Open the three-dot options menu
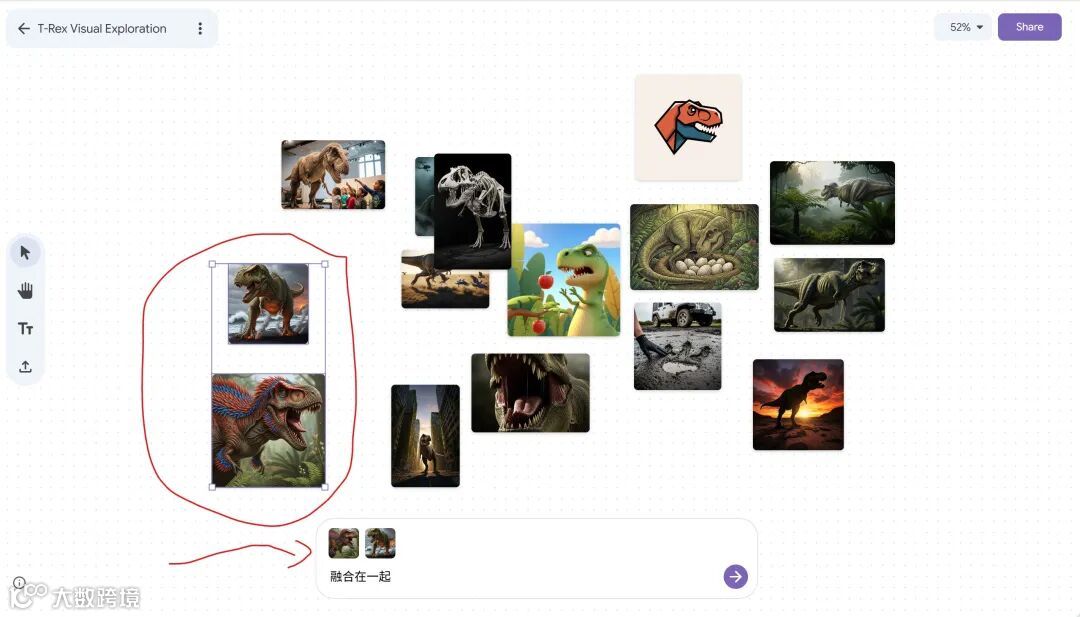This screenshot has width=1080, height=617. coord(200,28)
